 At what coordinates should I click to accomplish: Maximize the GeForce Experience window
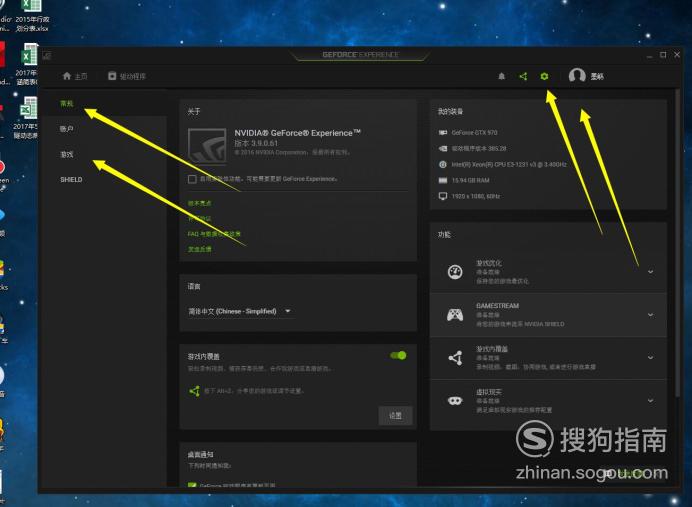[663, 55]
